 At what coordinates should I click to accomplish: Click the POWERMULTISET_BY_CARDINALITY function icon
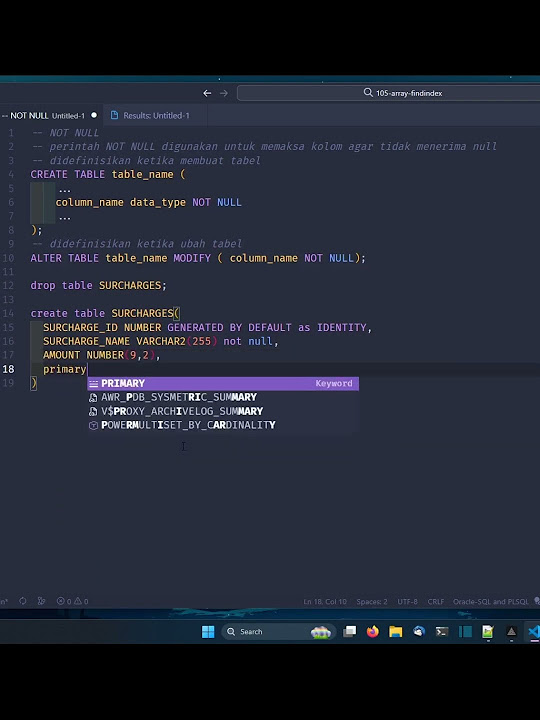click(x=93, y=425)
